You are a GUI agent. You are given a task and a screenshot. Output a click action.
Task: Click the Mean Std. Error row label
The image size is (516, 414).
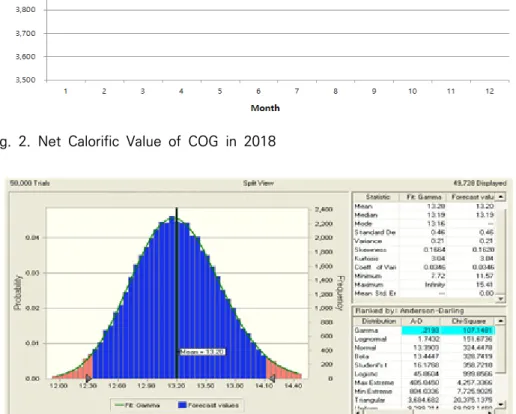point(375,293)
